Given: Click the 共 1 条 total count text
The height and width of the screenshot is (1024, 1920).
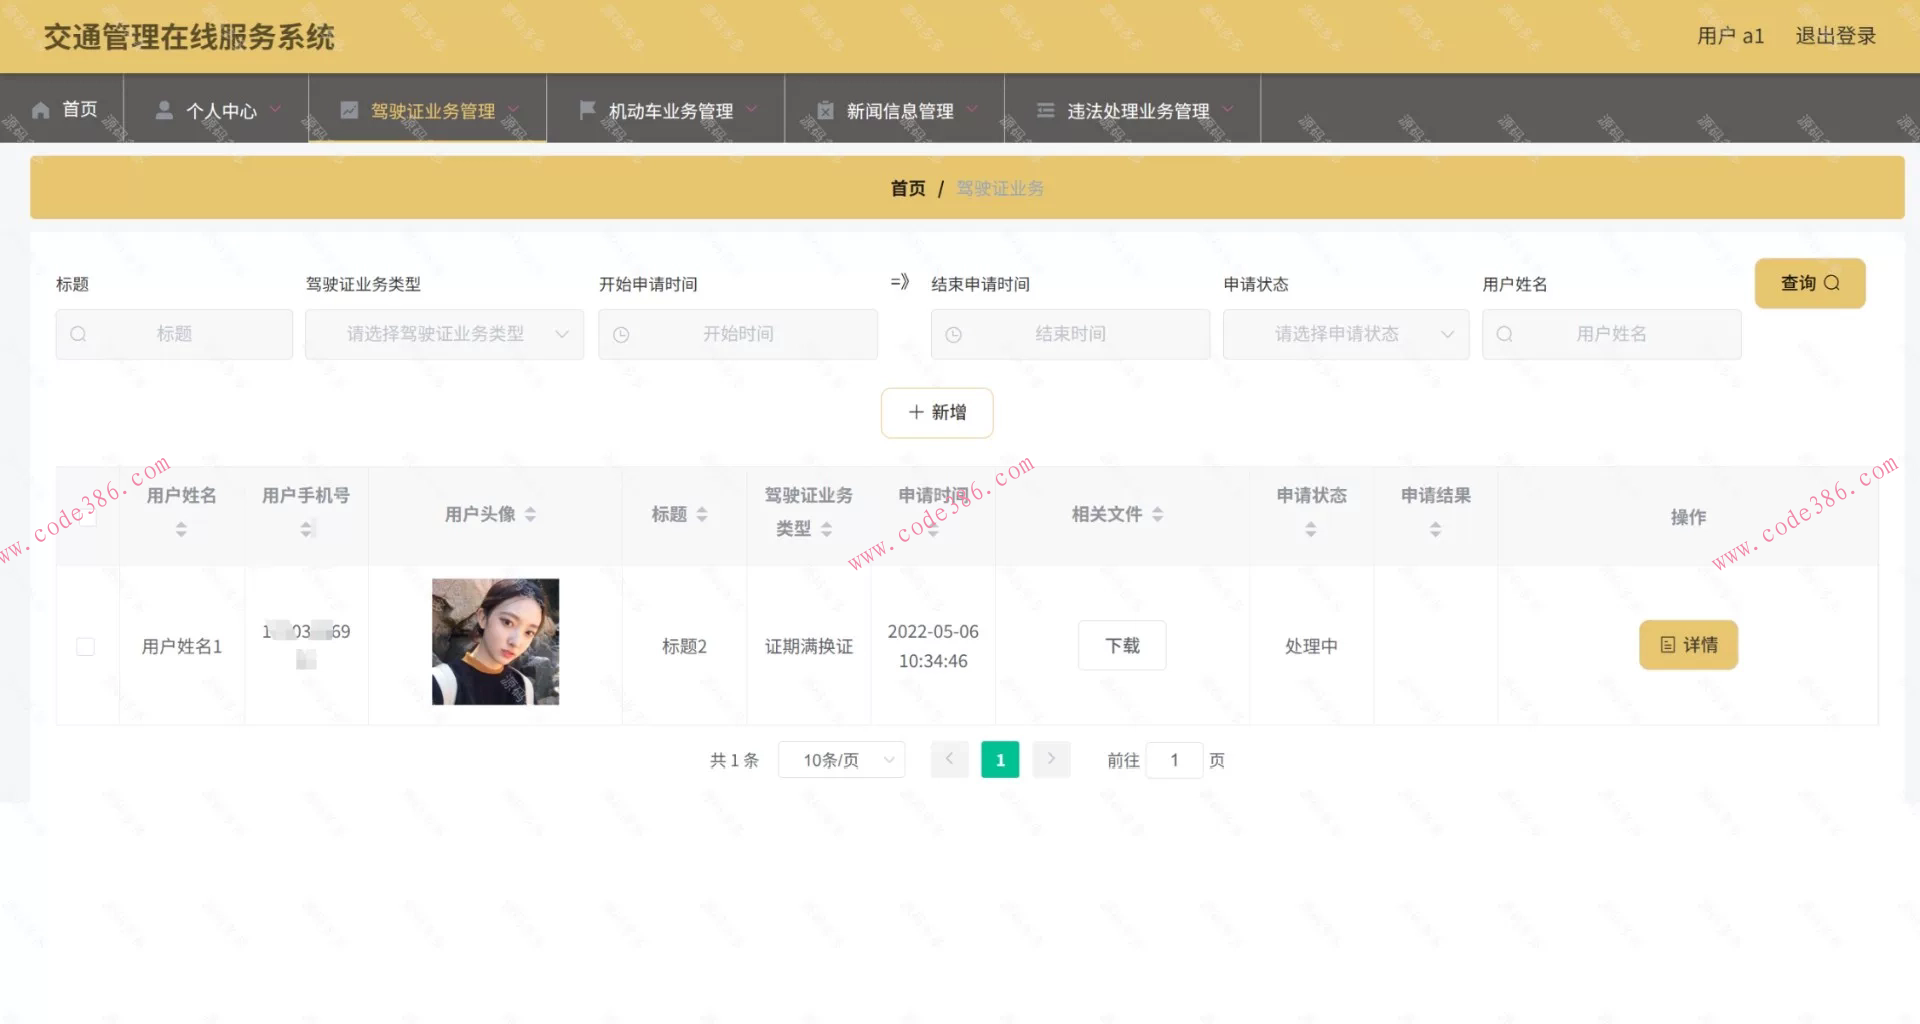Looking at the screenshot, I should [x=734, y=760].
